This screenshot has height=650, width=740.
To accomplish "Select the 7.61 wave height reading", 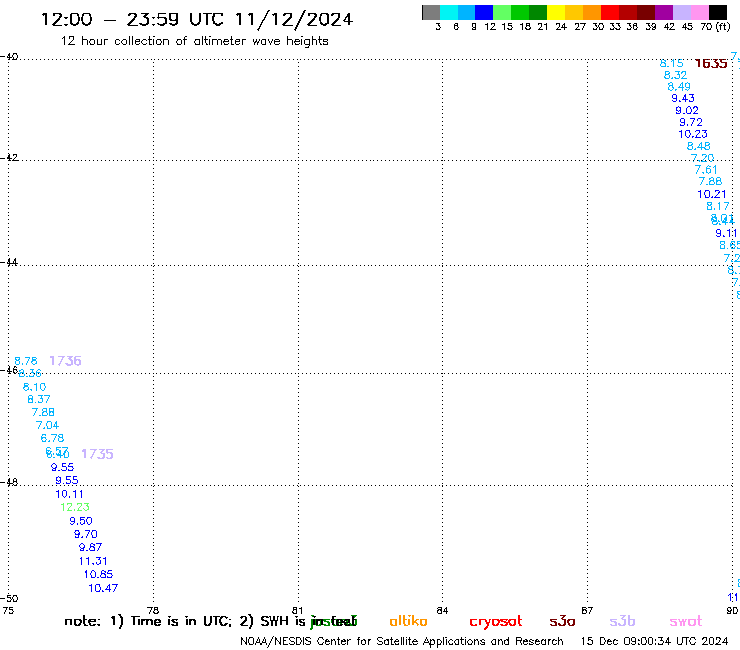I will [x=706, y=170].
